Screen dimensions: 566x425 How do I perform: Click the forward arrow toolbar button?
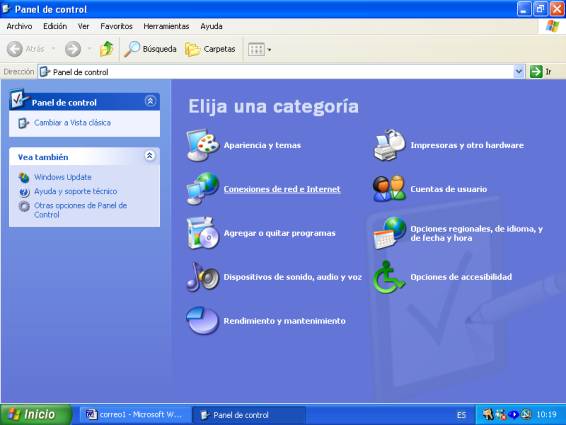pos(73,49)
